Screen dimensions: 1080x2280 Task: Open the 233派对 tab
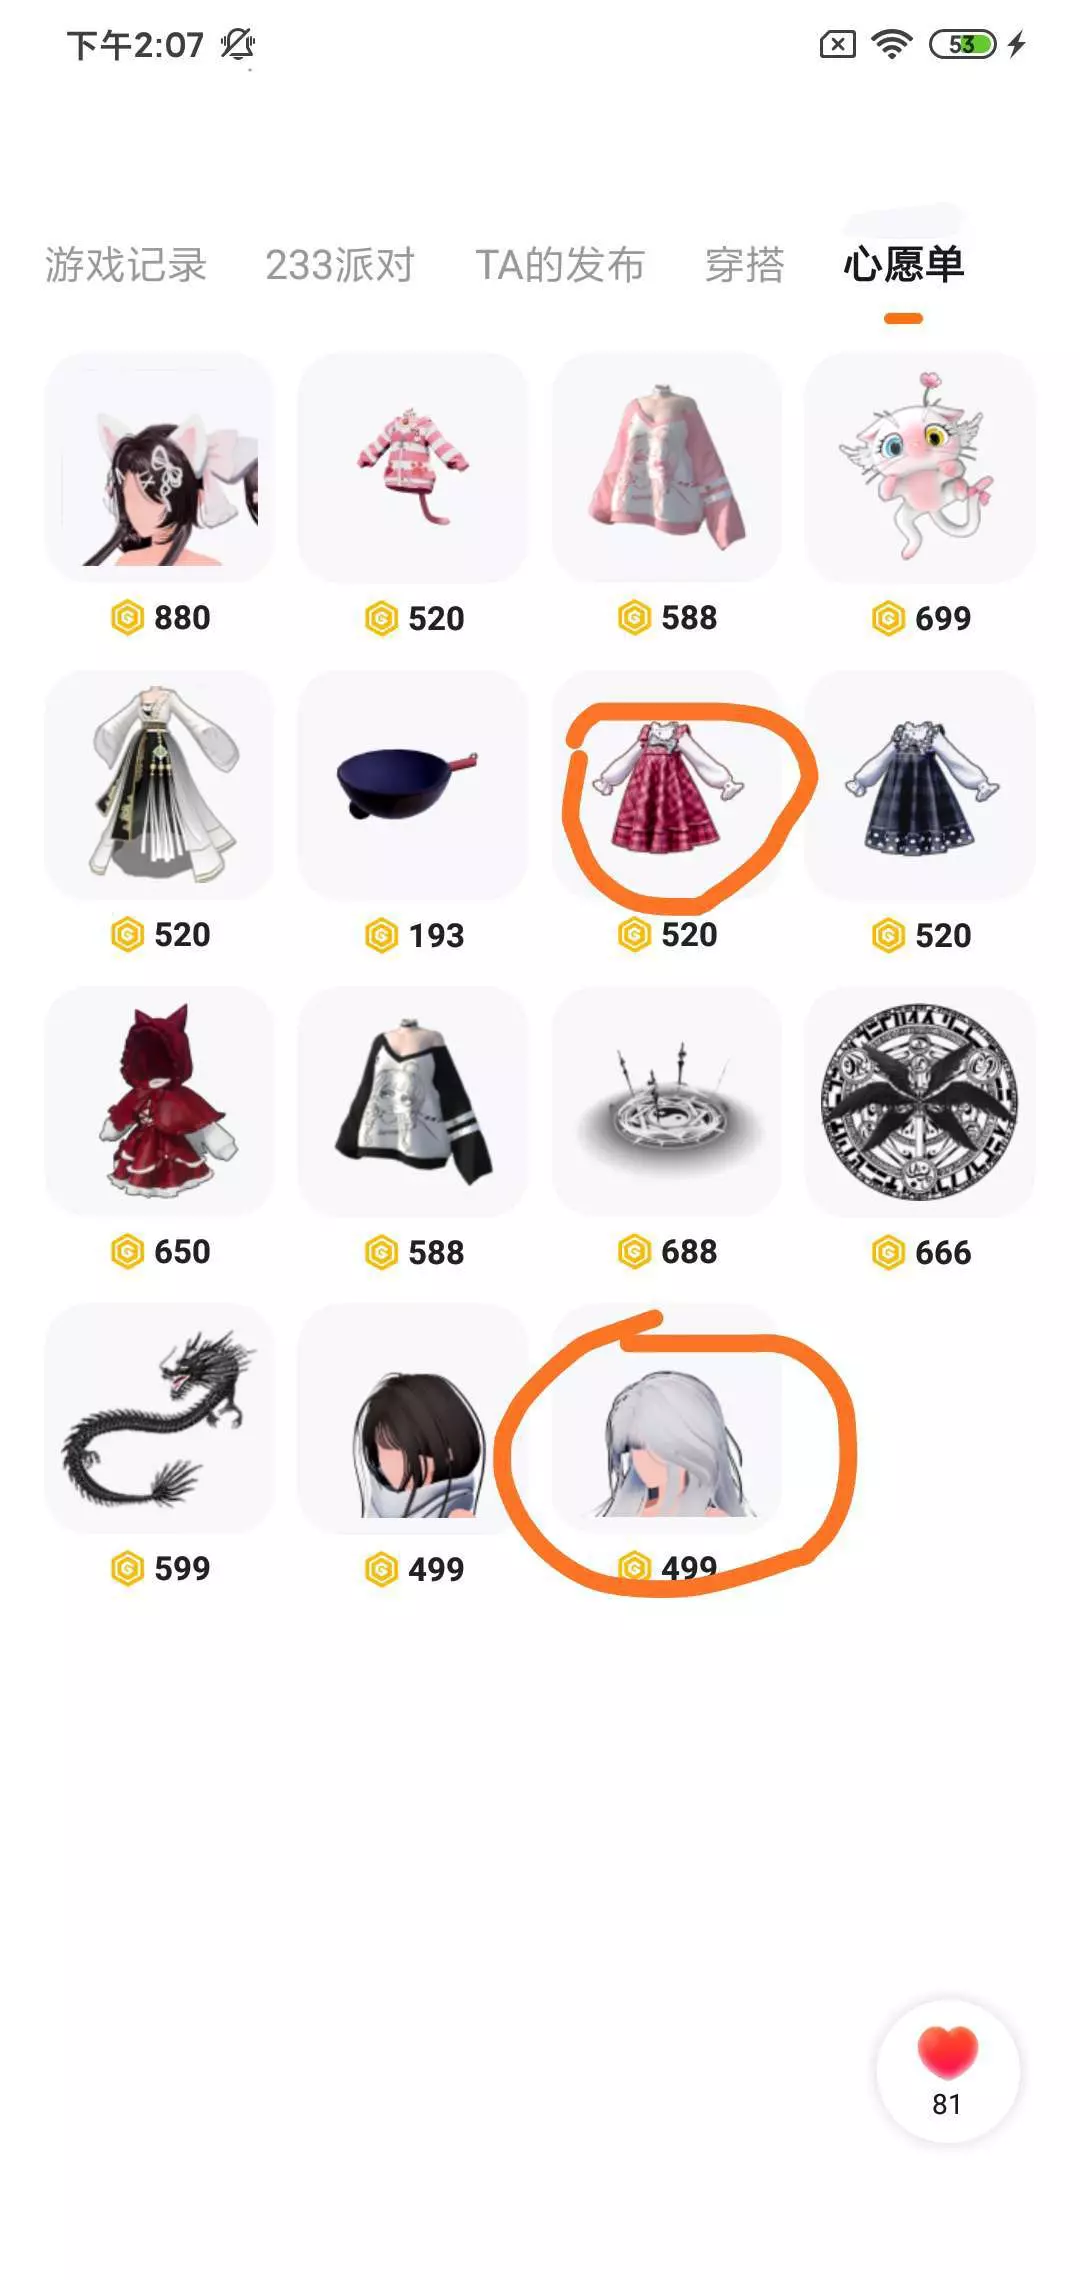click(x=340, y=265)
